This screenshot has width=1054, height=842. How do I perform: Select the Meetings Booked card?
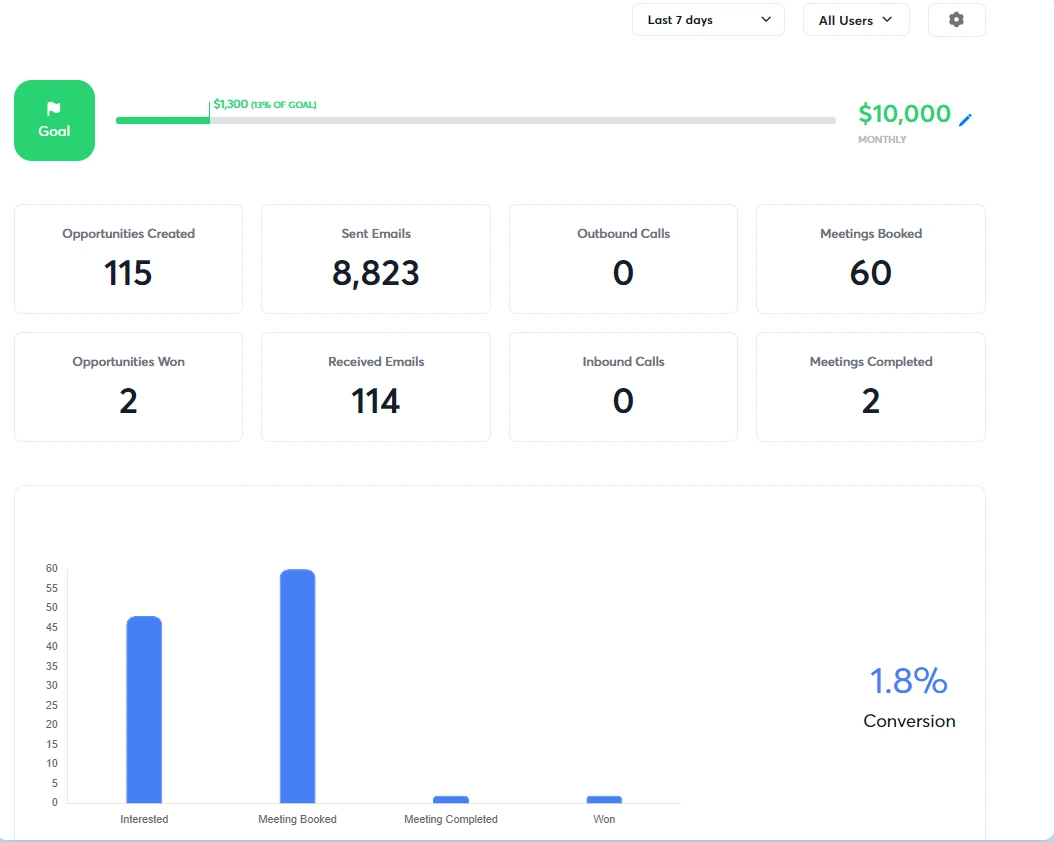pyautogui.click(x=870, y=259)
